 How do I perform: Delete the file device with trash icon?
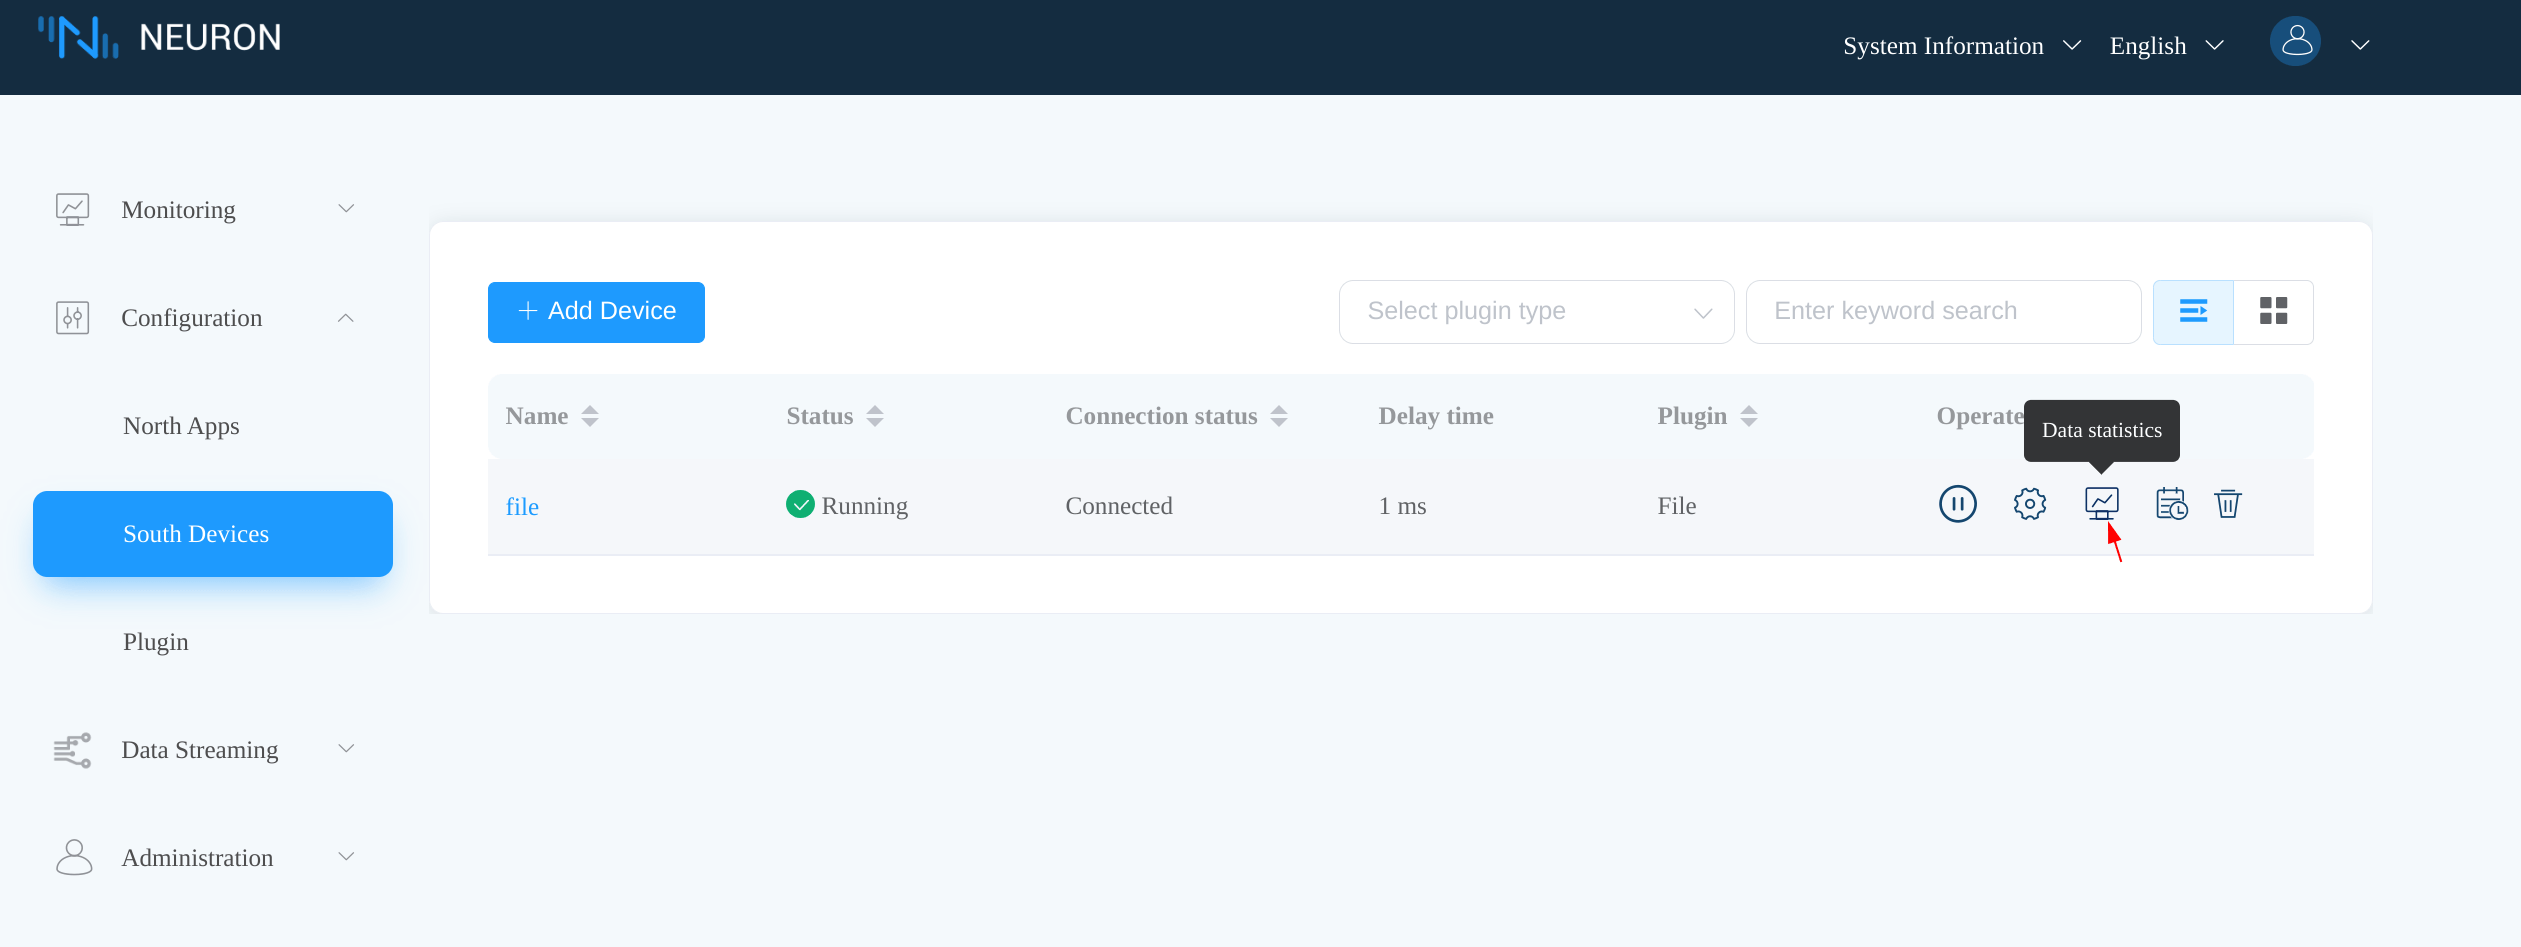tap(2228, 504)
